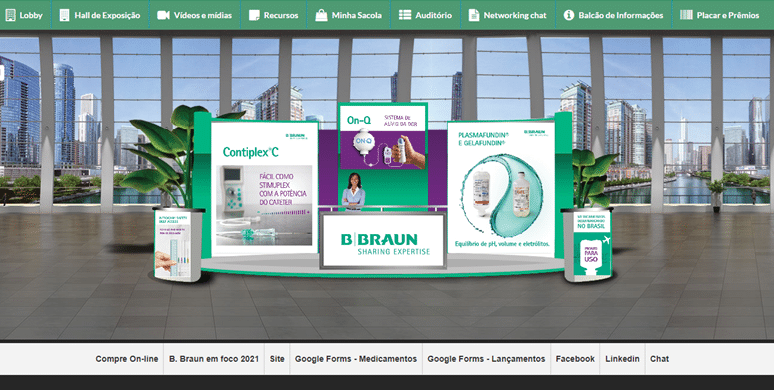
Task: Click the video camera icon for Vídeos e mídias
Action: (x=163, y=15)
